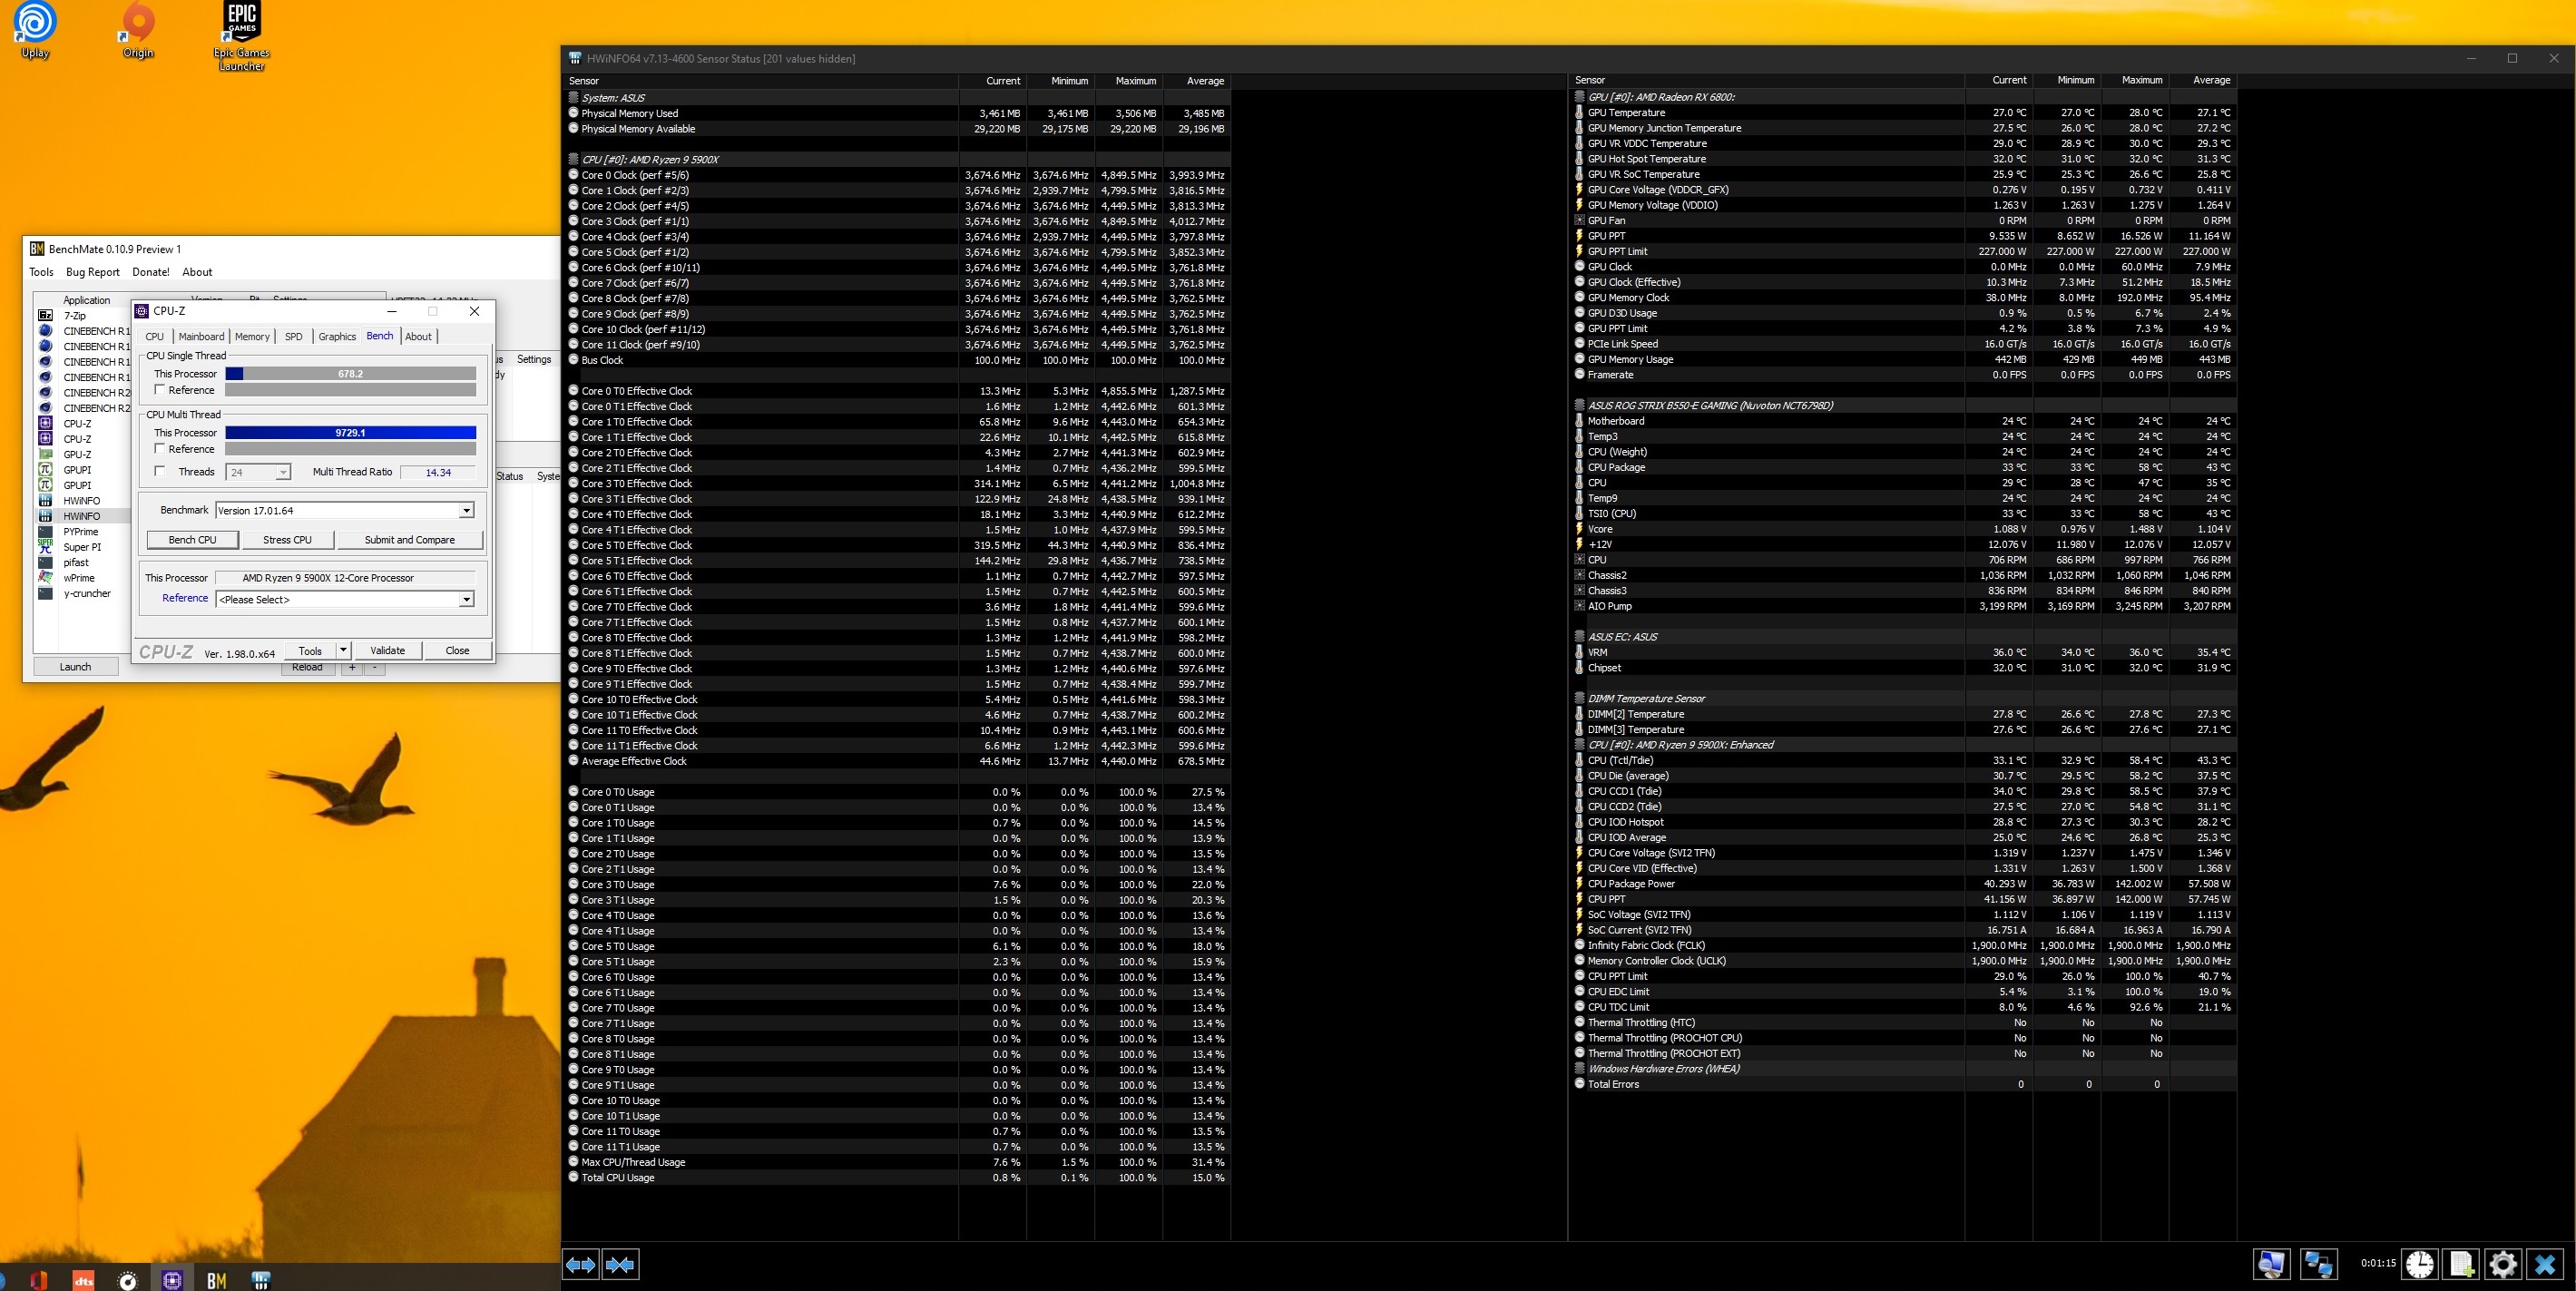Click the blue X close sensors icon
The height and width of the screenshot is (1291, 2576).
pyautogui.click(x=2545, y=1264)
